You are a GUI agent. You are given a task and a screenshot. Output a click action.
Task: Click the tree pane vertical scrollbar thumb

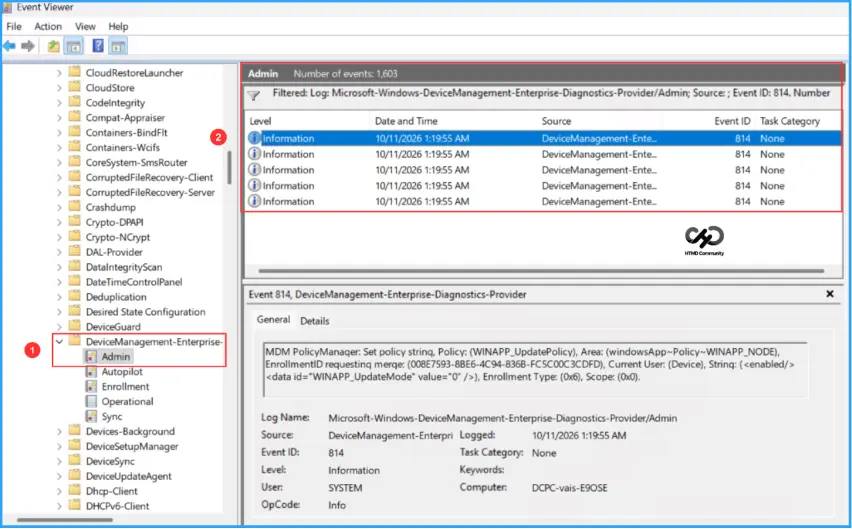coord(229,167)
